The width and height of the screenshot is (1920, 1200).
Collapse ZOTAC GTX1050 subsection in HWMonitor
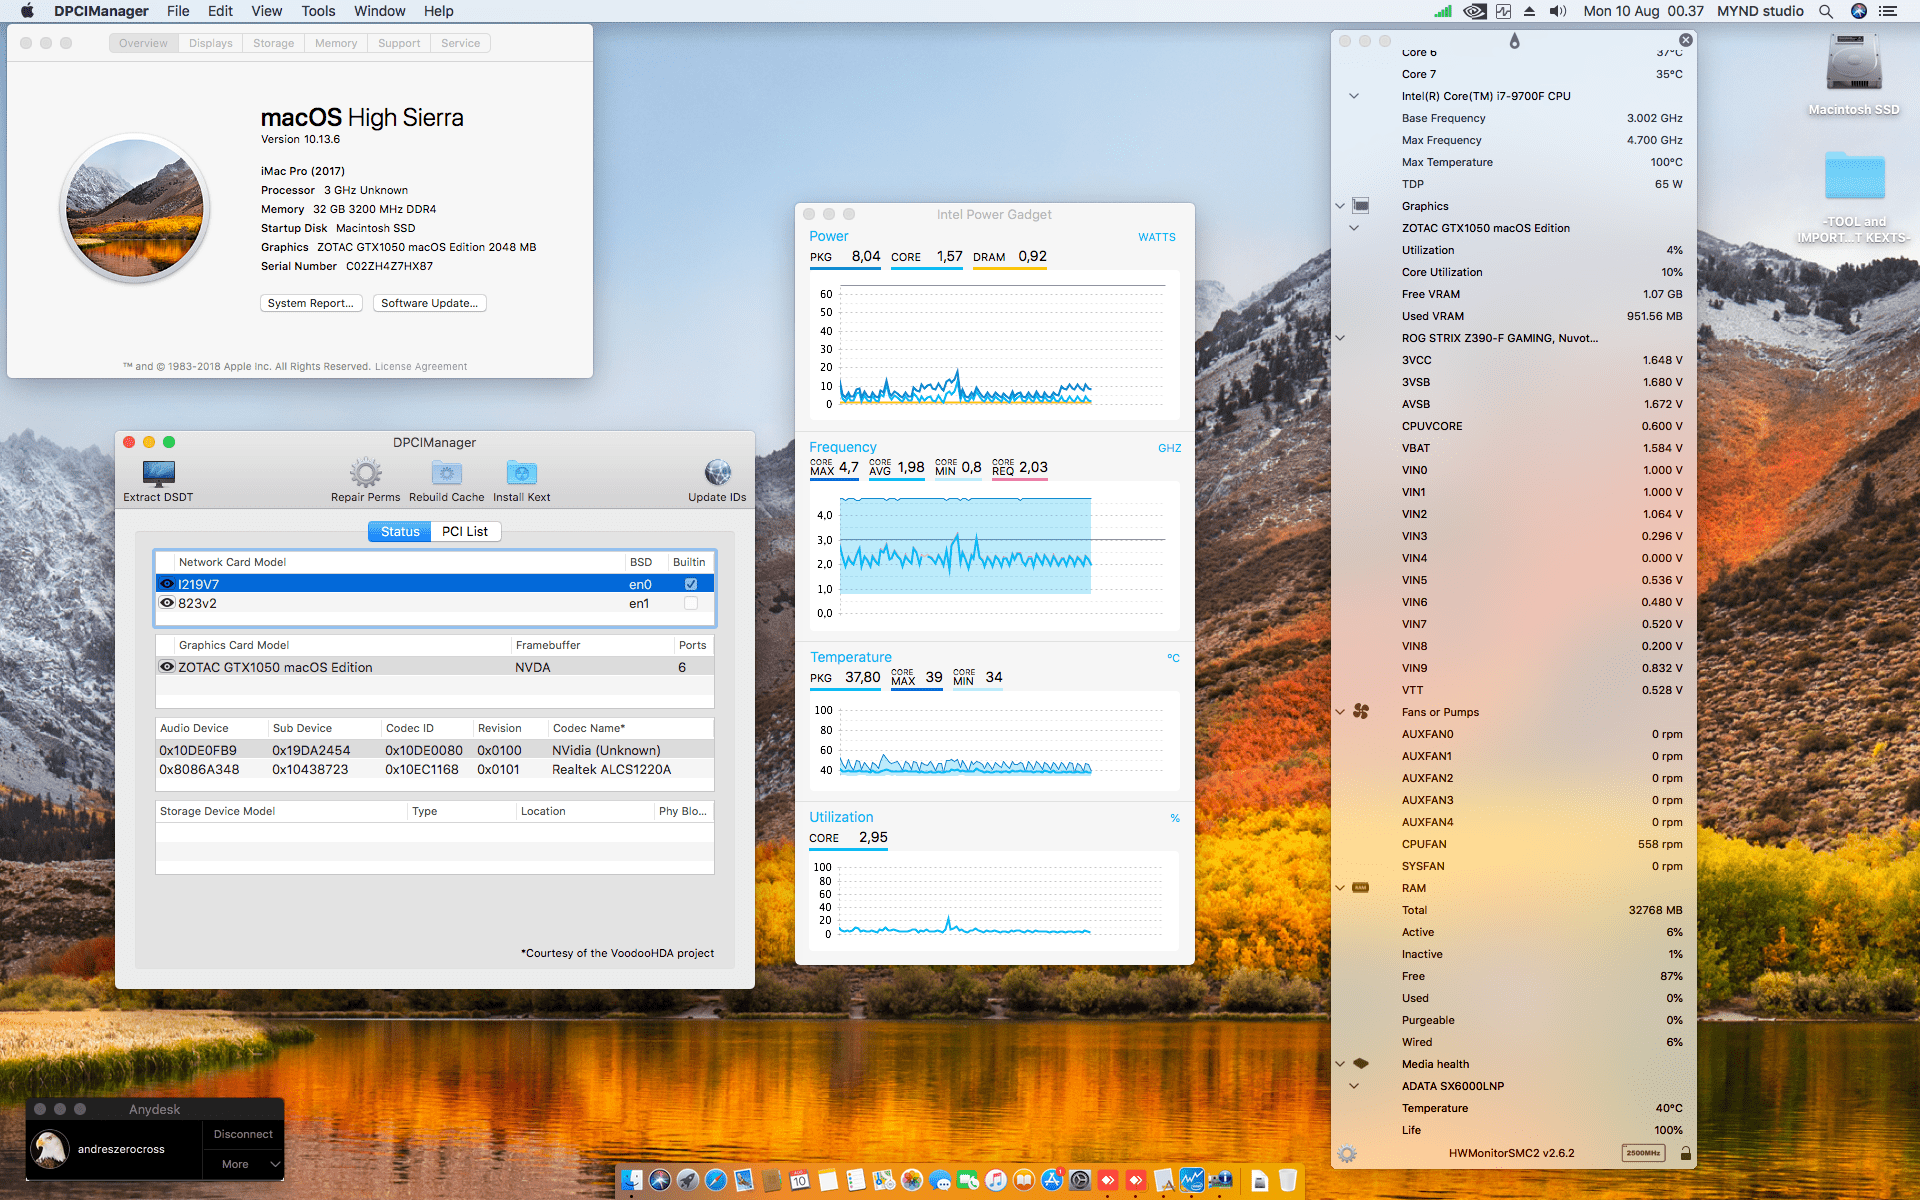coord(1354,228)
